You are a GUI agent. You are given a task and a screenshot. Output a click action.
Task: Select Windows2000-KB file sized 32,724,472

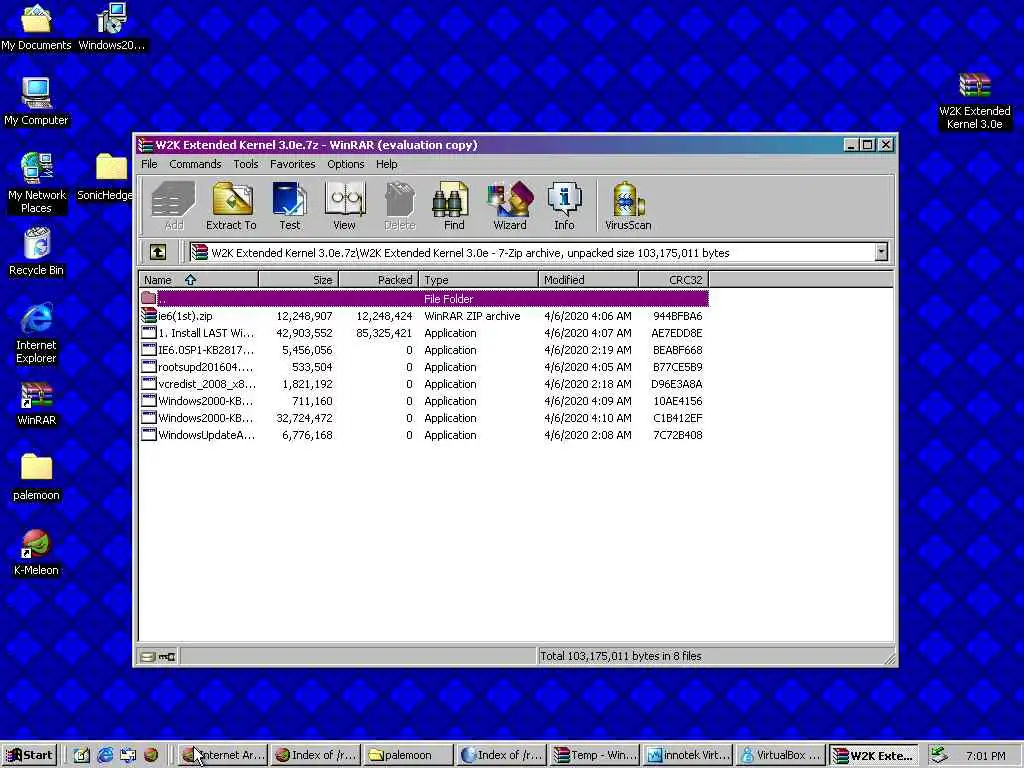coord(424,418)
